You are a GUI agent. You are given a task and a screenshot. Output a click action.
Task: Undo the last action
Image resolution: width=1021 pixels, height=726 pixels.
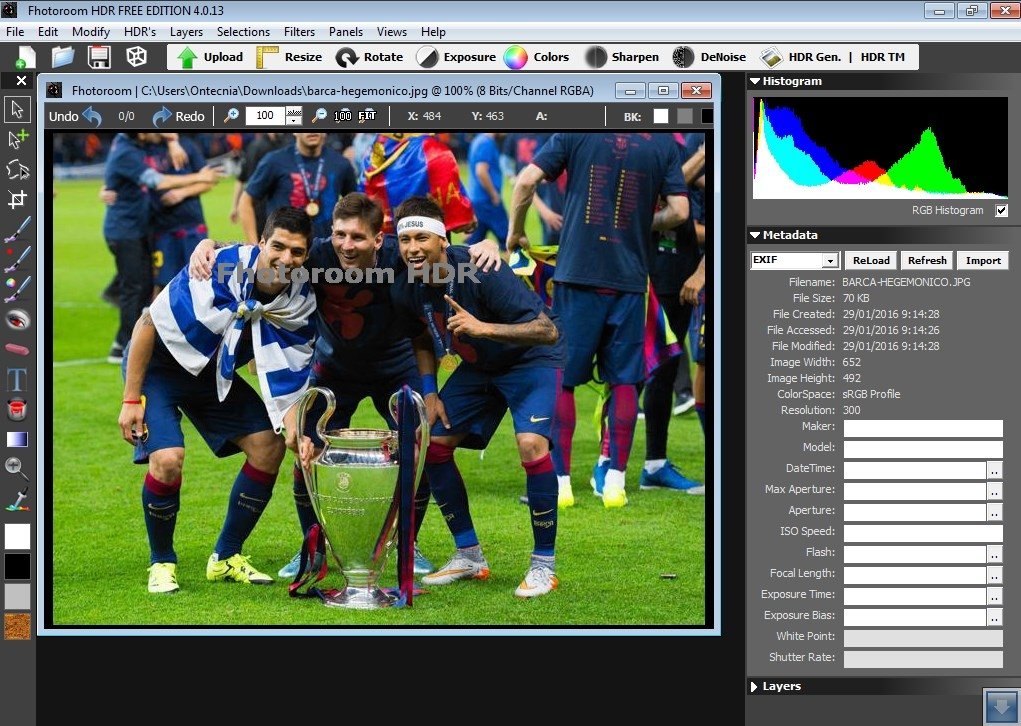click(76, 117)
